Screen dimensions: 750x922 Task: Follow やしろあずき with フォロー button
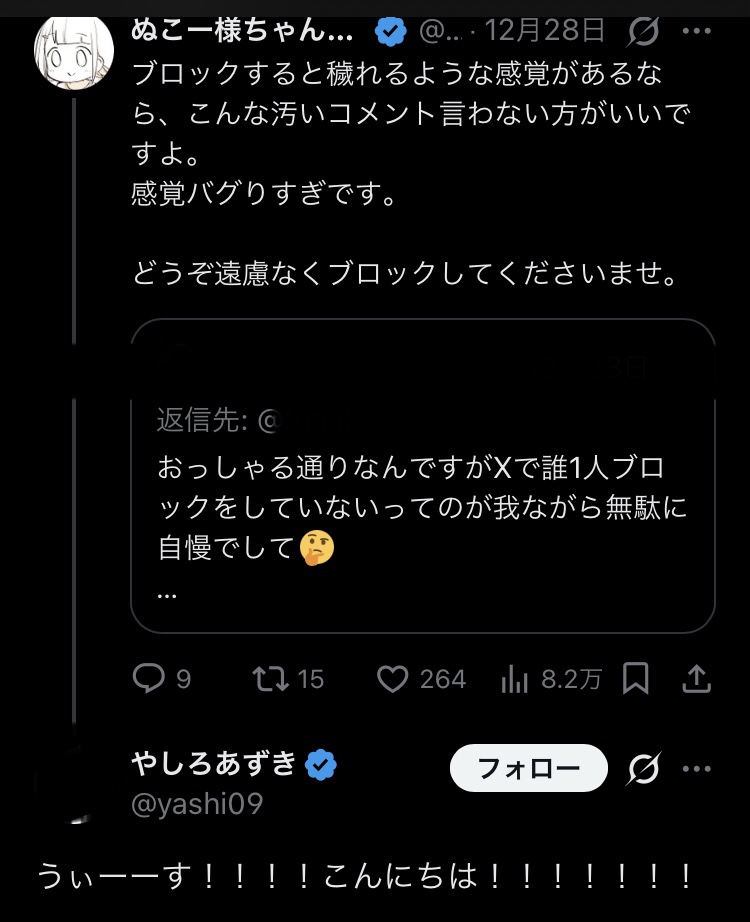pyautogui.click(x=529, y=768)
